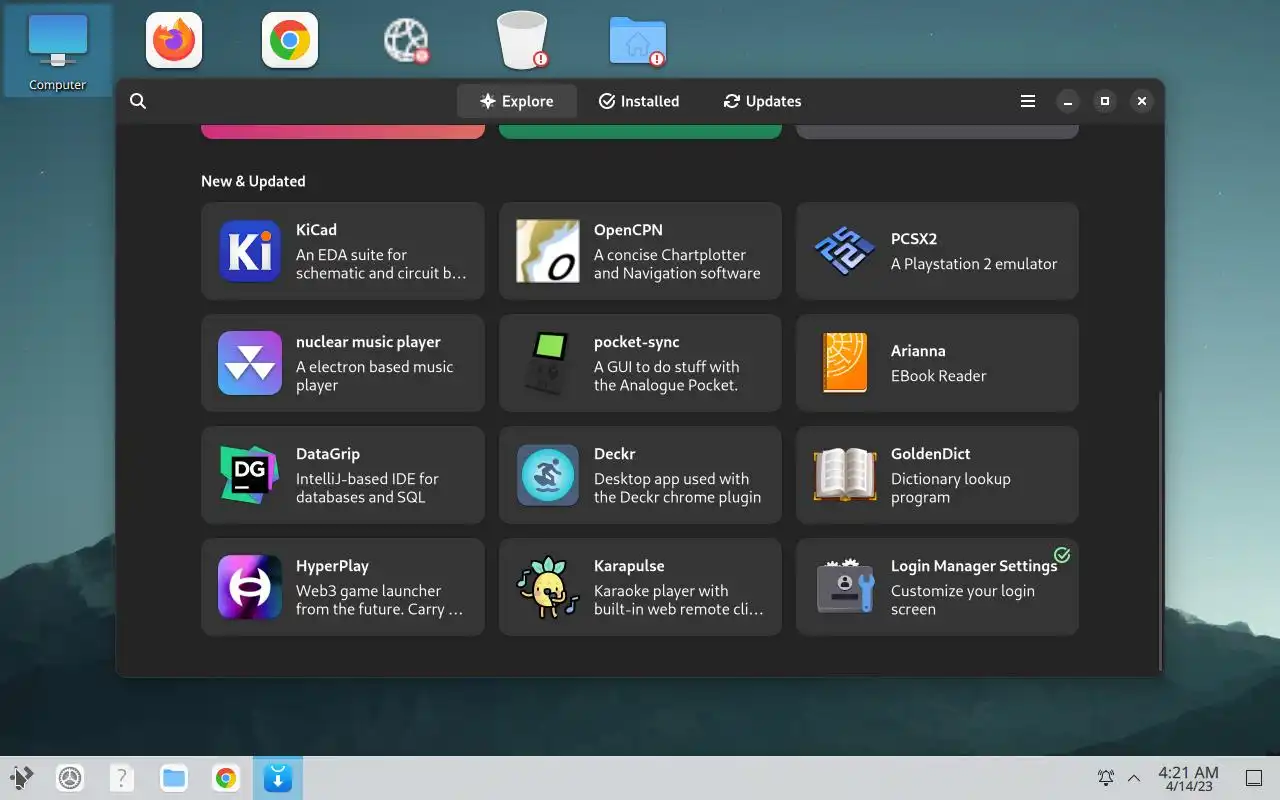The image size is (1280, 800).
Task: Click the HyperPlay app icon
Action: (x=249, y=587)
